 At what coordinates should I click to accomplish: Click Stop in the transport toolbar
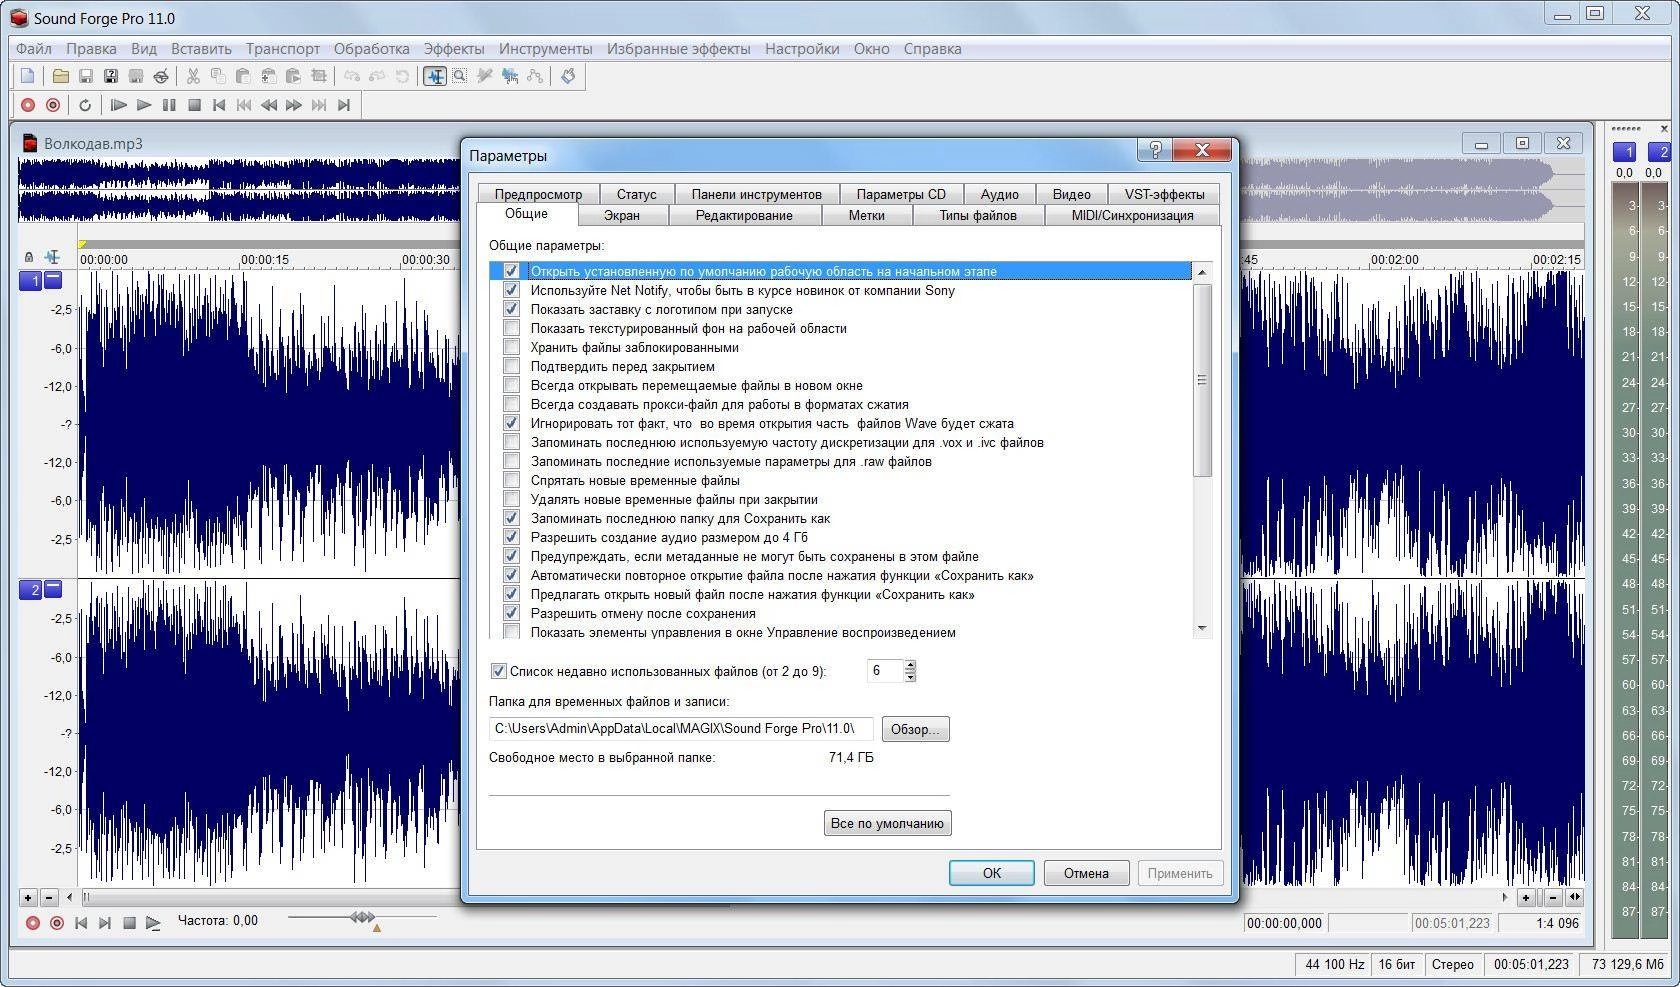(194, 105)
